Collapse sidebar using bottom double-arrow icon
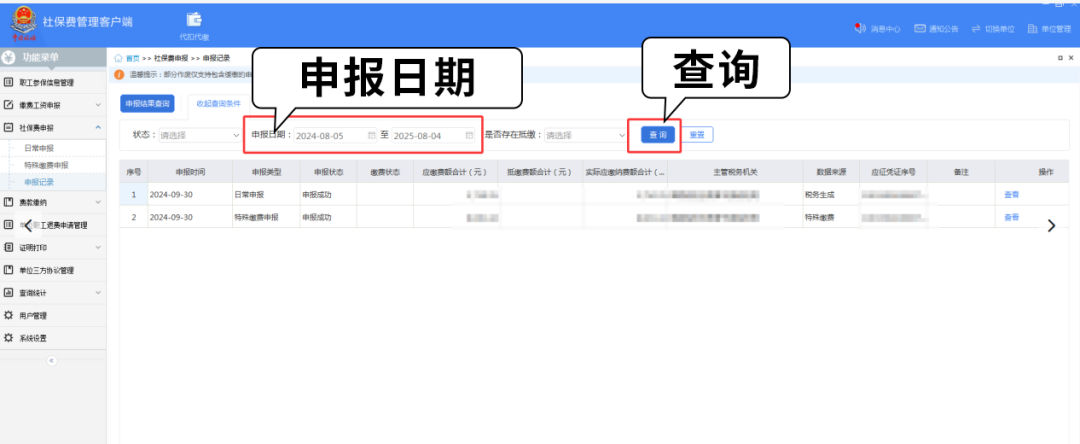This screenshot has height=444, width=1080. coord(52,360)
